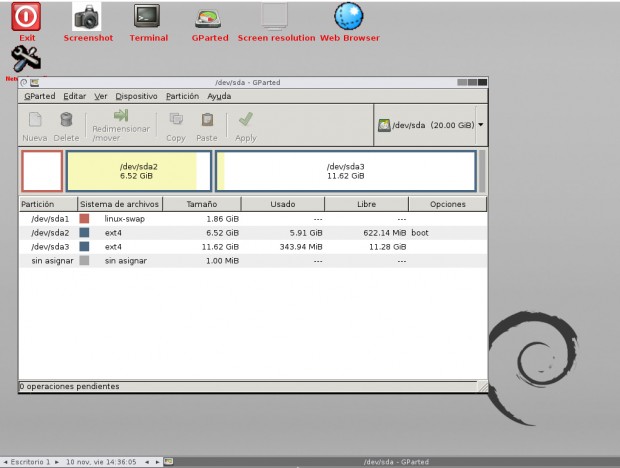Open the Partición menu
The image size is (620, 468).
pos(182,96)
